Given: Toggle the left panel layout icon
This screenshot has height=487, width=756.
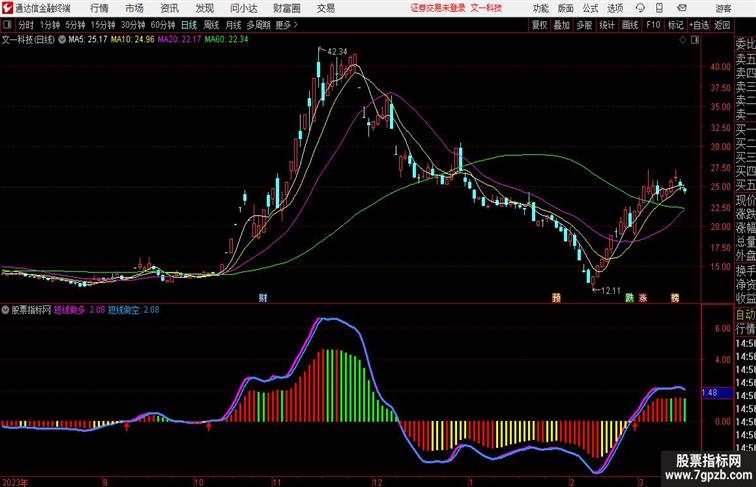Looking at the screenshot, I should tap(7, 25).
